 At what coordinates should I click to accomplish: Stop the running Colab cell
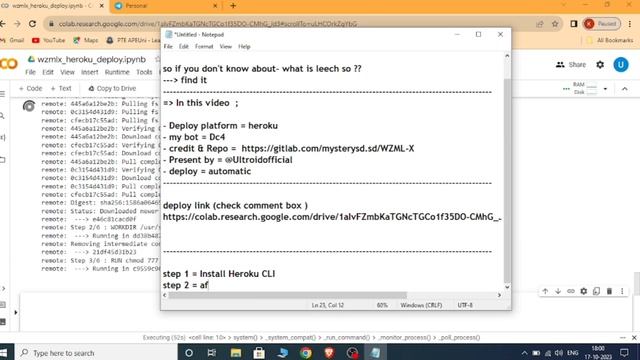tap(29, 106)
